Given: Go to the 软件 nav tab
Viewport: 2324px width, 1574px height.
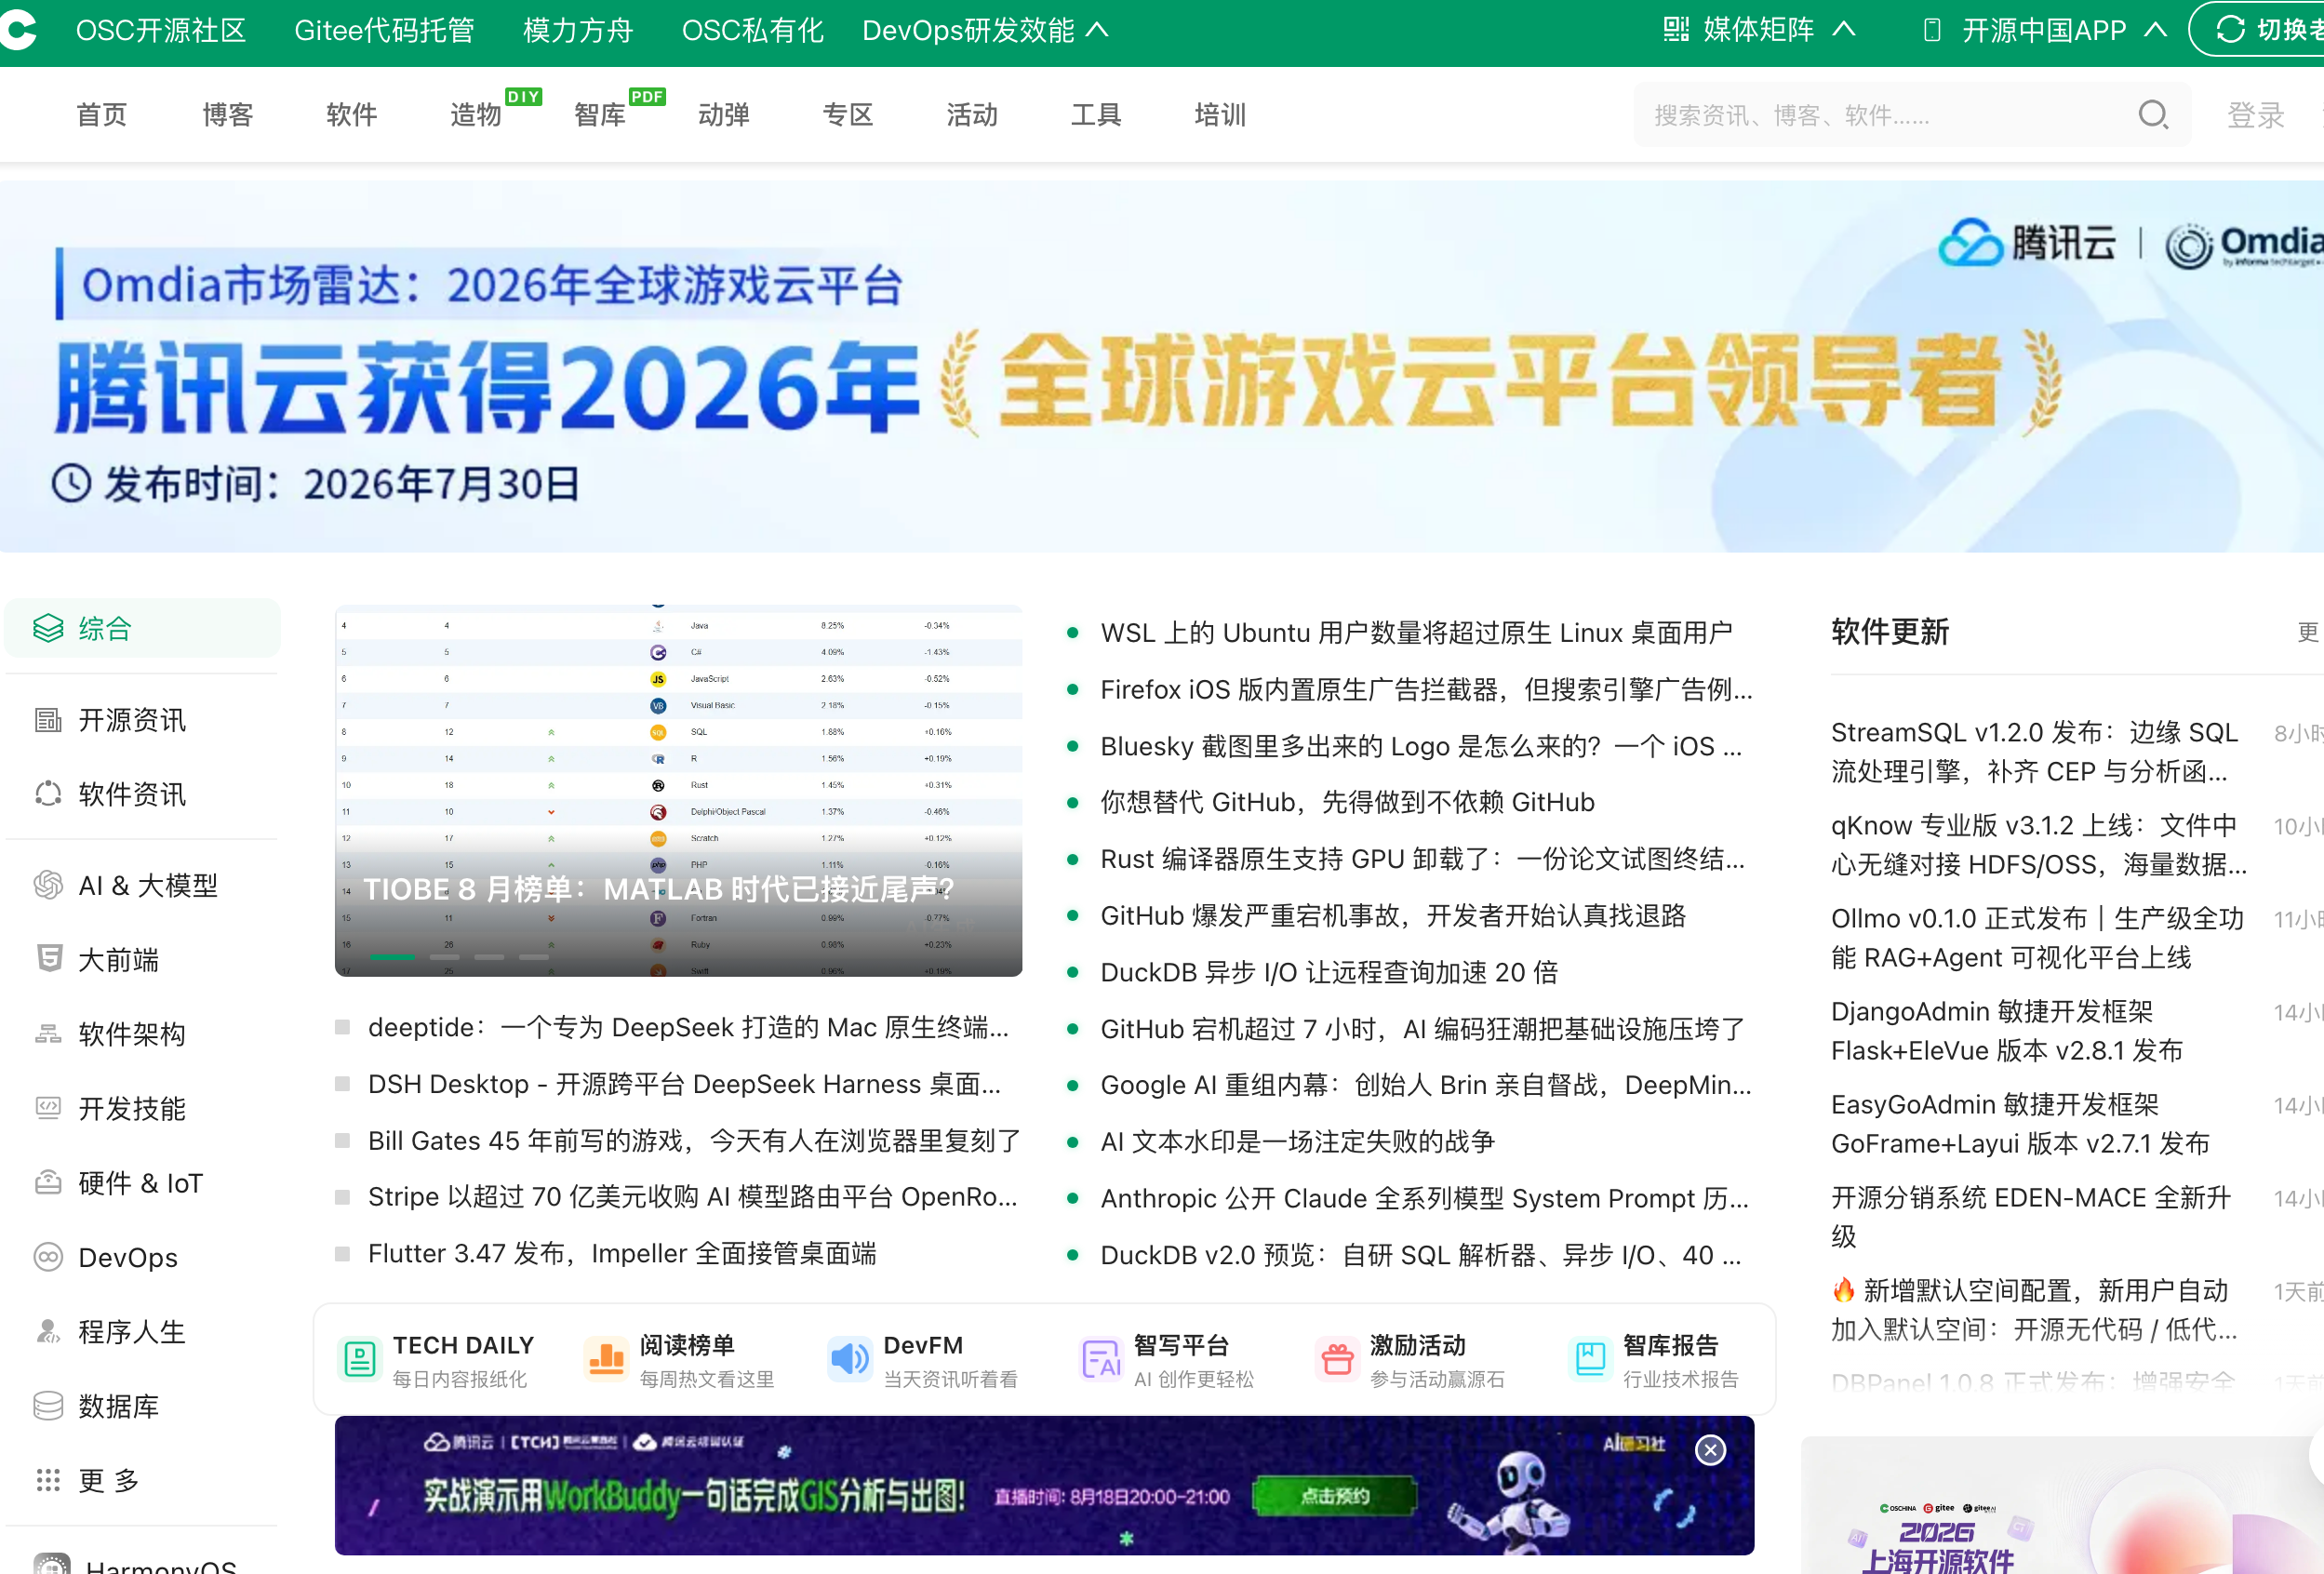Looking at the screenshot, I should pos(351,115).
